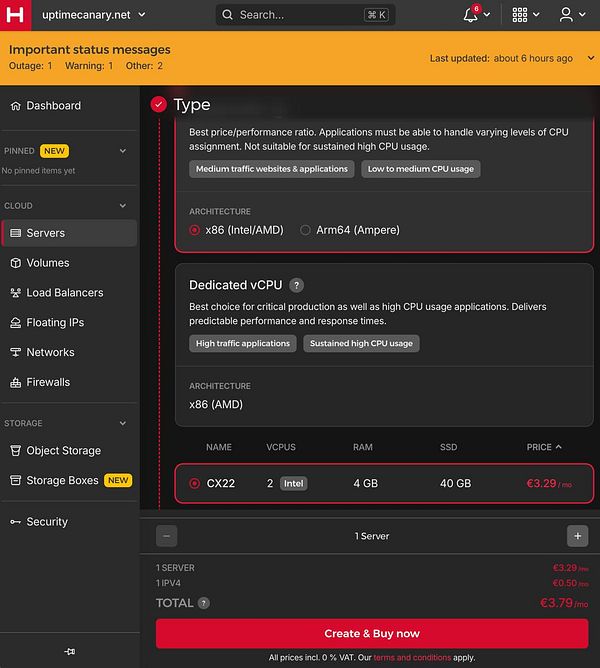
Task: Collapse the STORAGE section
Action: click(123, 423)
